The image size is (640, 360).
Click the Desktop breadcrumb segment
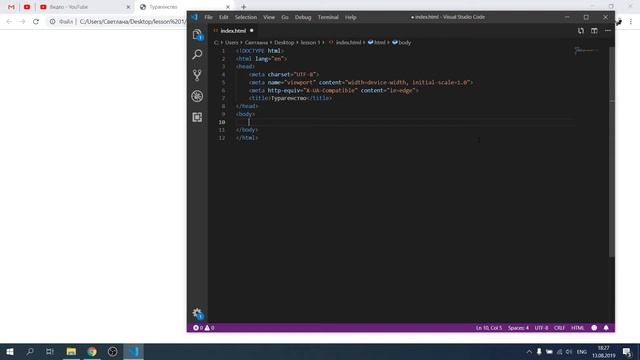(x=284, y=42)
